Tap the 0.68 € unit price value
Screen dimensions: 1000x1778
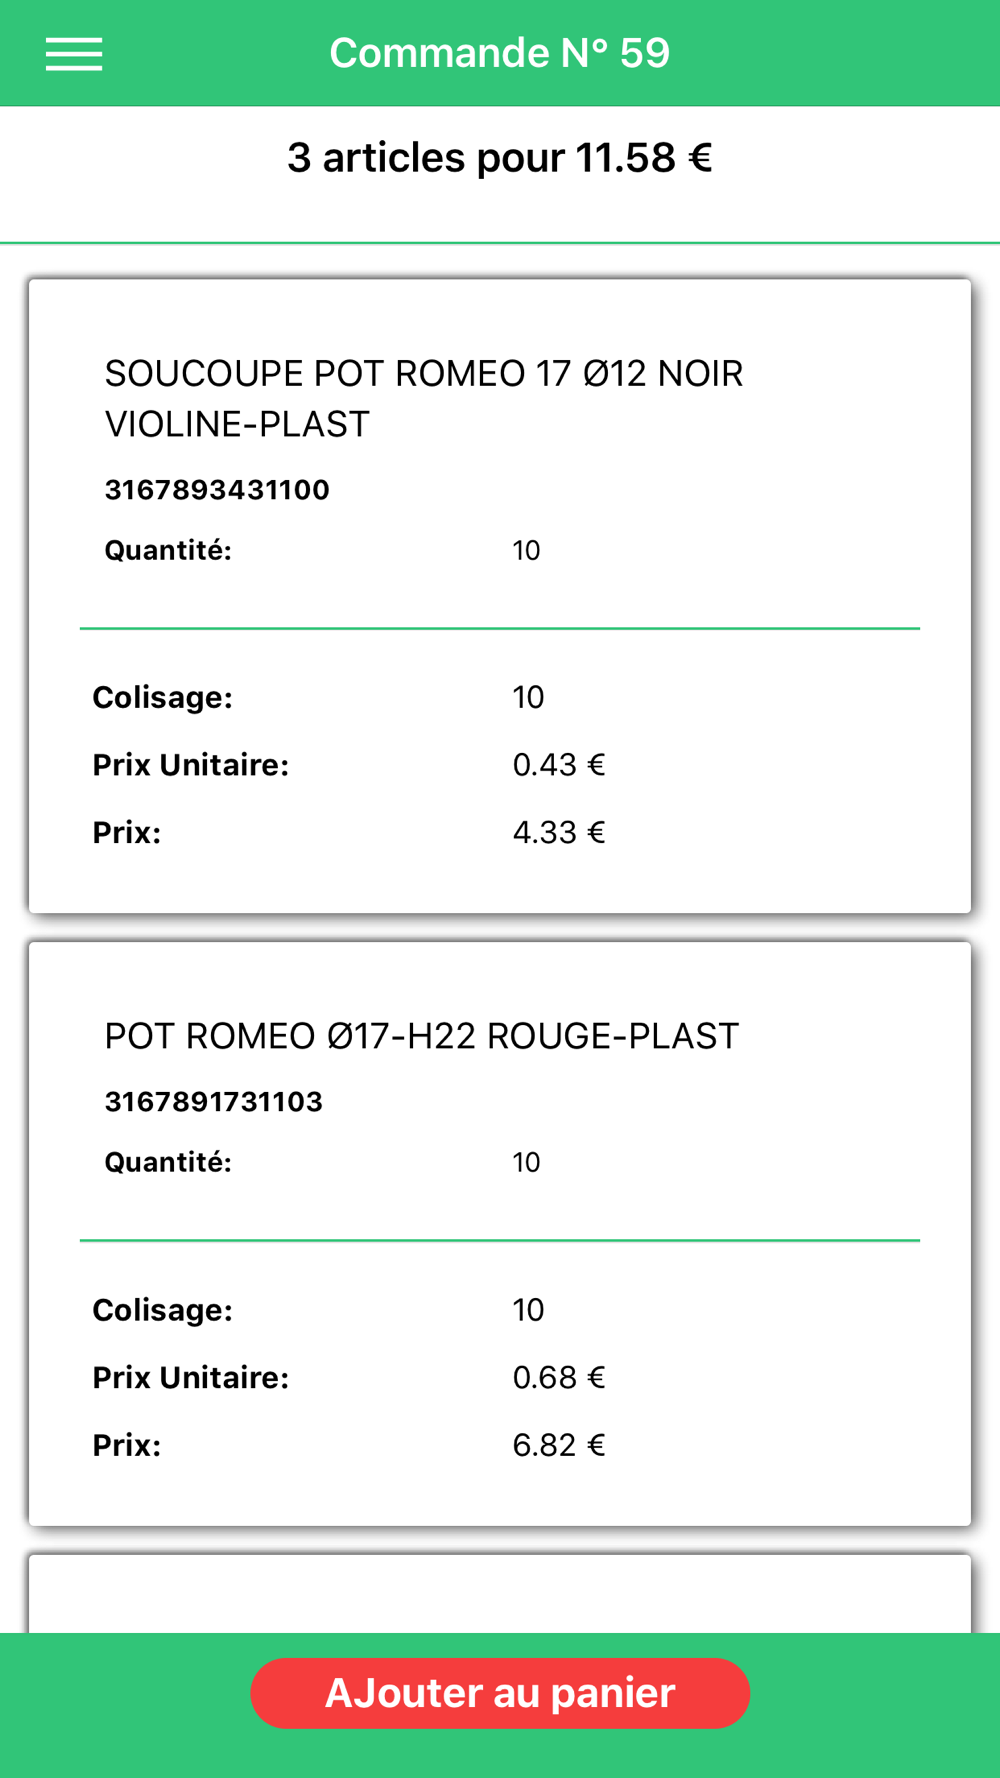[x=559, y=1378]
